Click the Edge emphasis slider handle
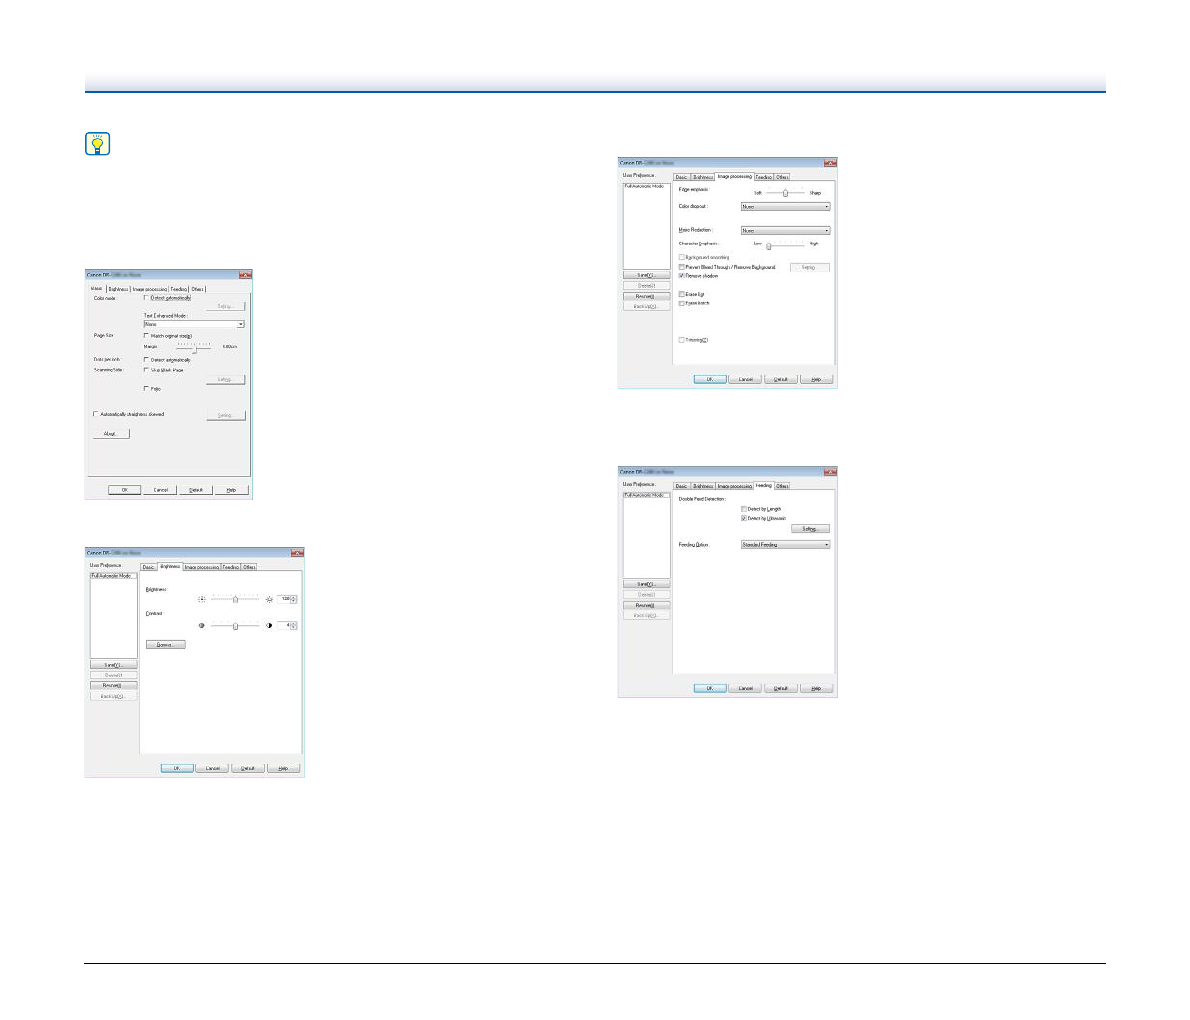 (786, 192)
